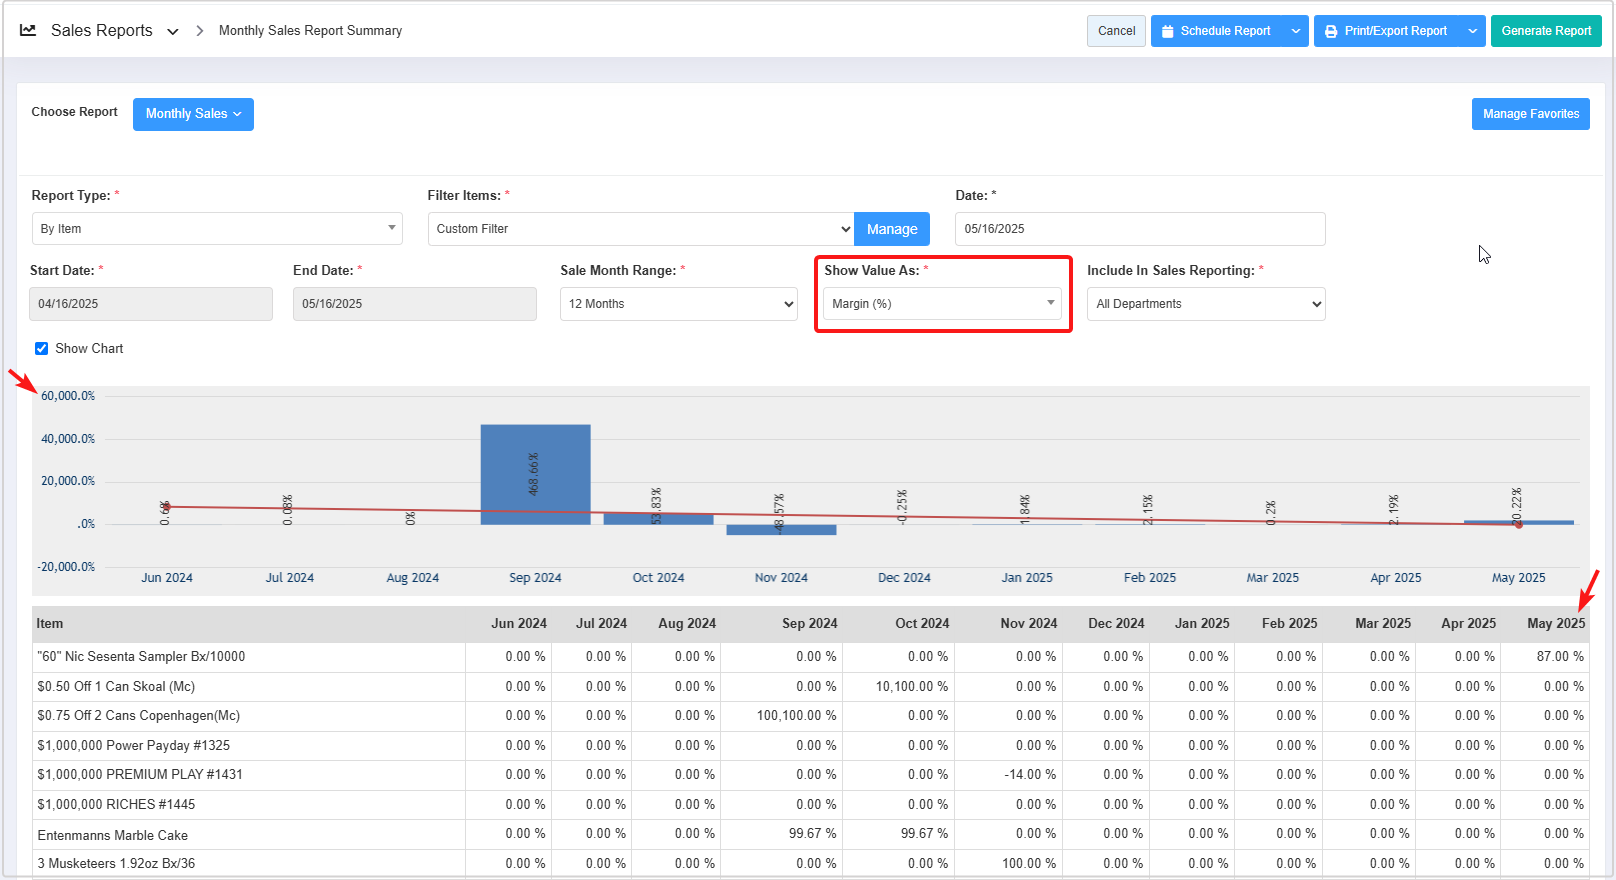Image resolution: width=1616 pixels, height=880 pixels.
Task: Click the Sep 2024 bar in chart
Action: 535,474
